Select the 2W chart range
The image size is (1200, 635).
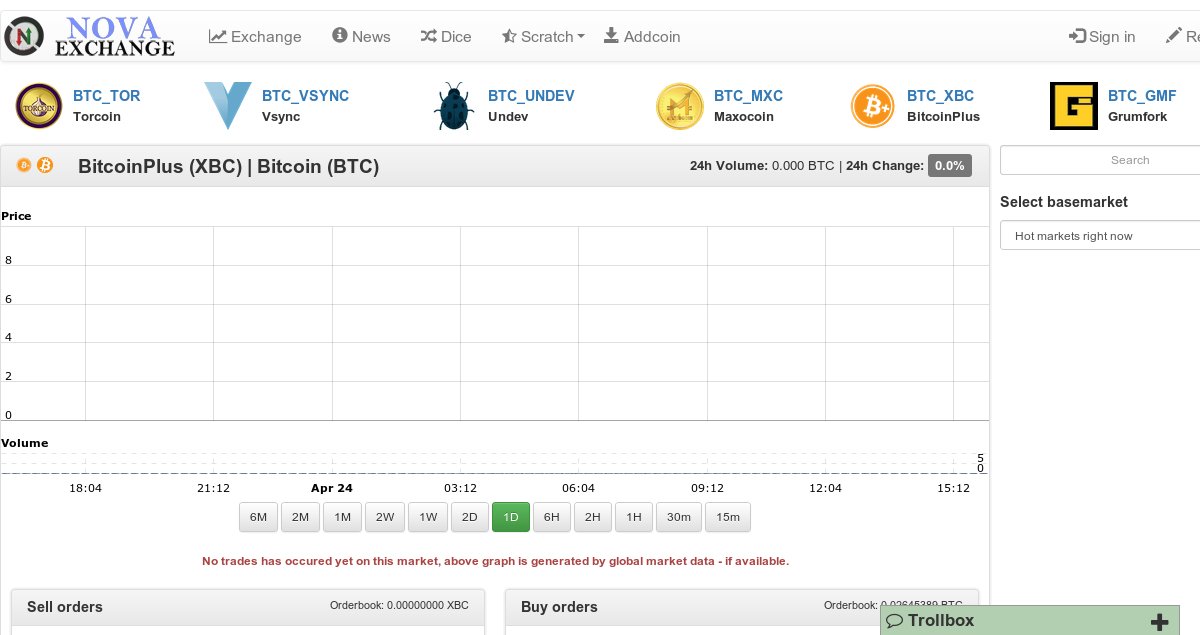(385, 517)
